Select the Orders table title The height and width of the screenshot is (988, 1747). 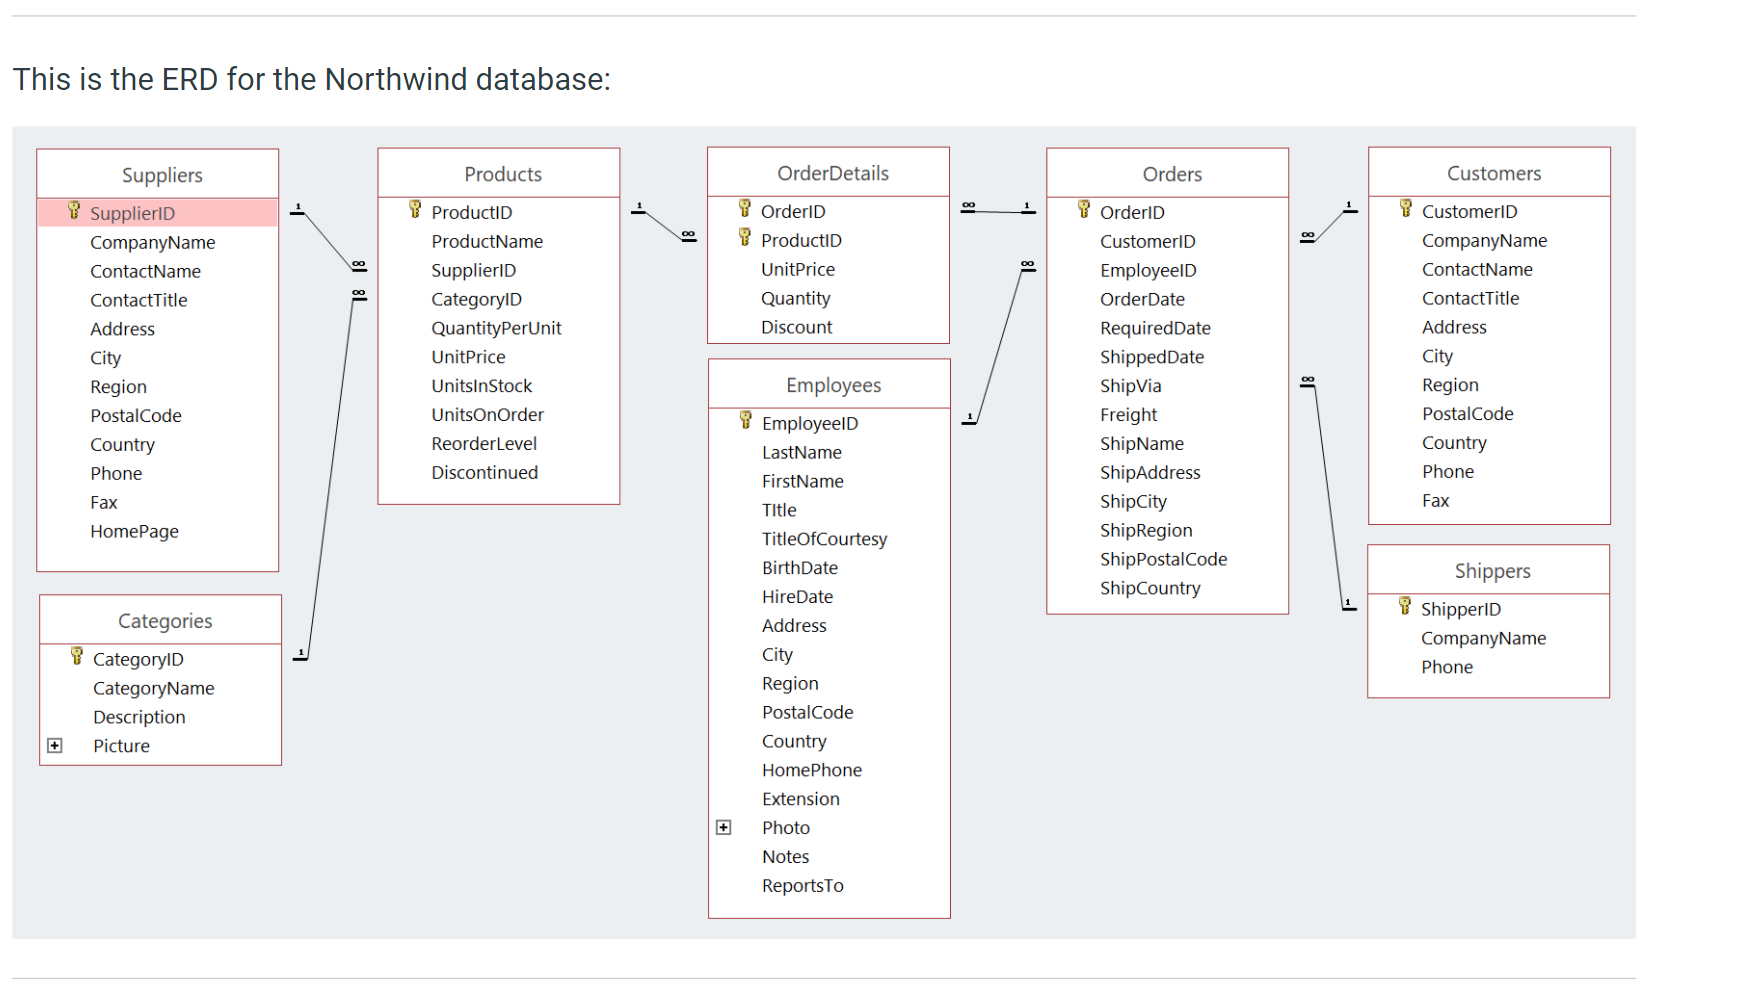point(1172,175)
